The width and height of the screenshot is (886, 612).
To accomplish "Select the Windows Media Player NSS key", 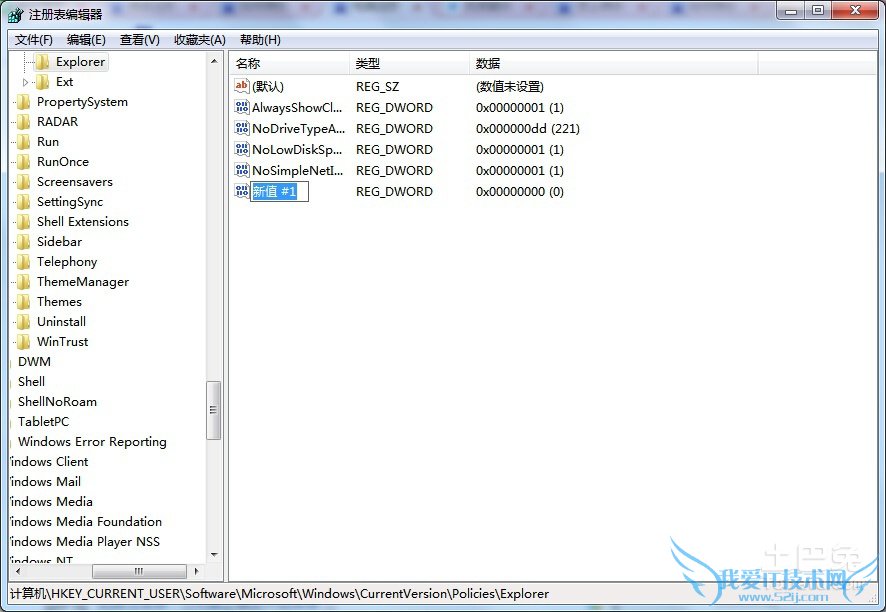I will coord(85,541).
